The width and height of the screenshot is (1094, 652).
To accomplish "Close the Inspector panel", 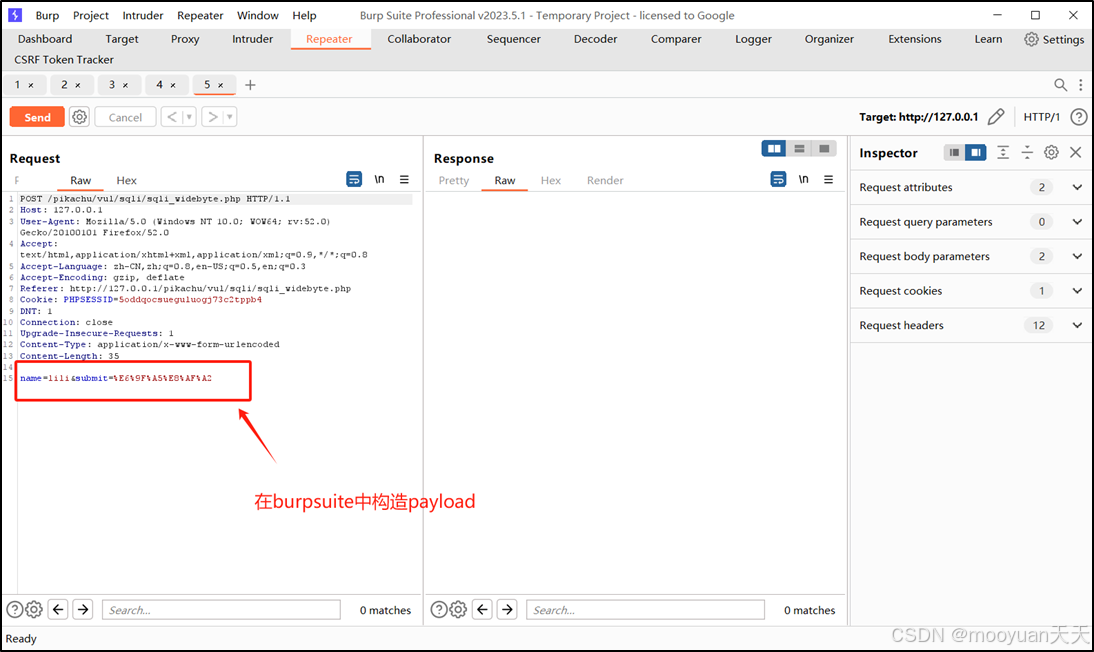I will [x=1076, y=152].
